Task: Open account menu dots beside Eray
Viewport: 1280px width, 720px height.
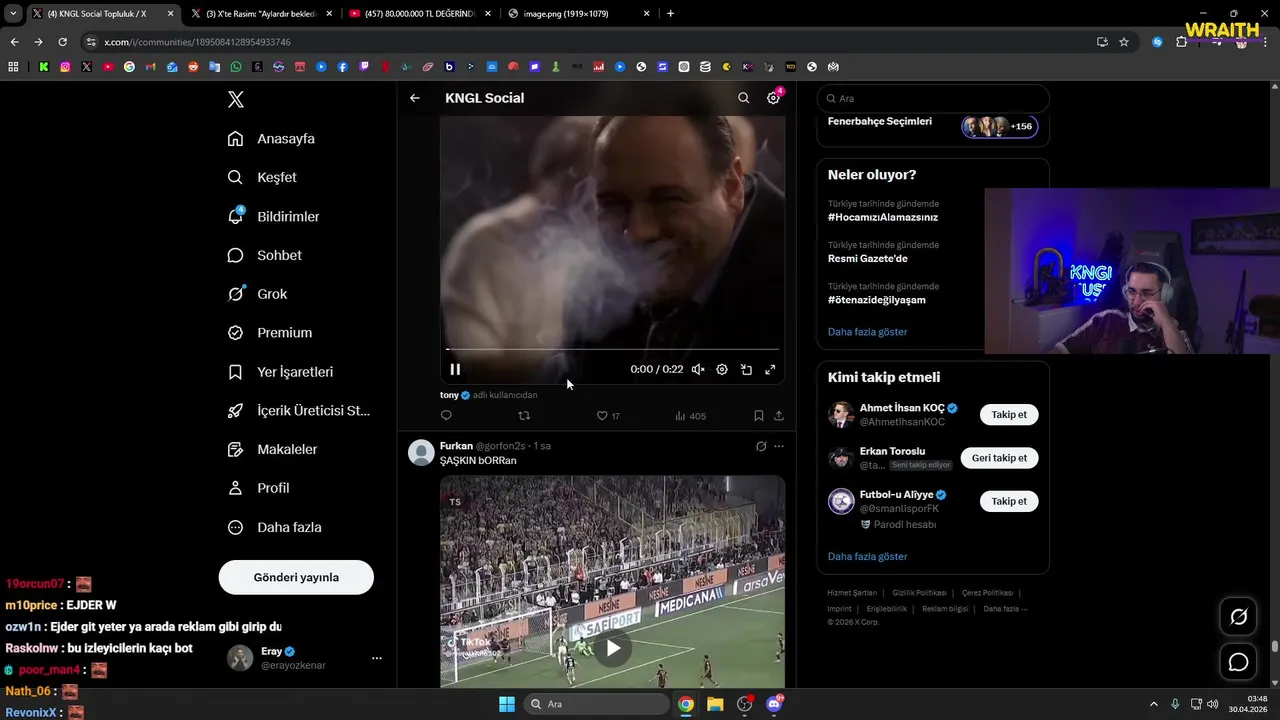Action: tap(377, 658)
